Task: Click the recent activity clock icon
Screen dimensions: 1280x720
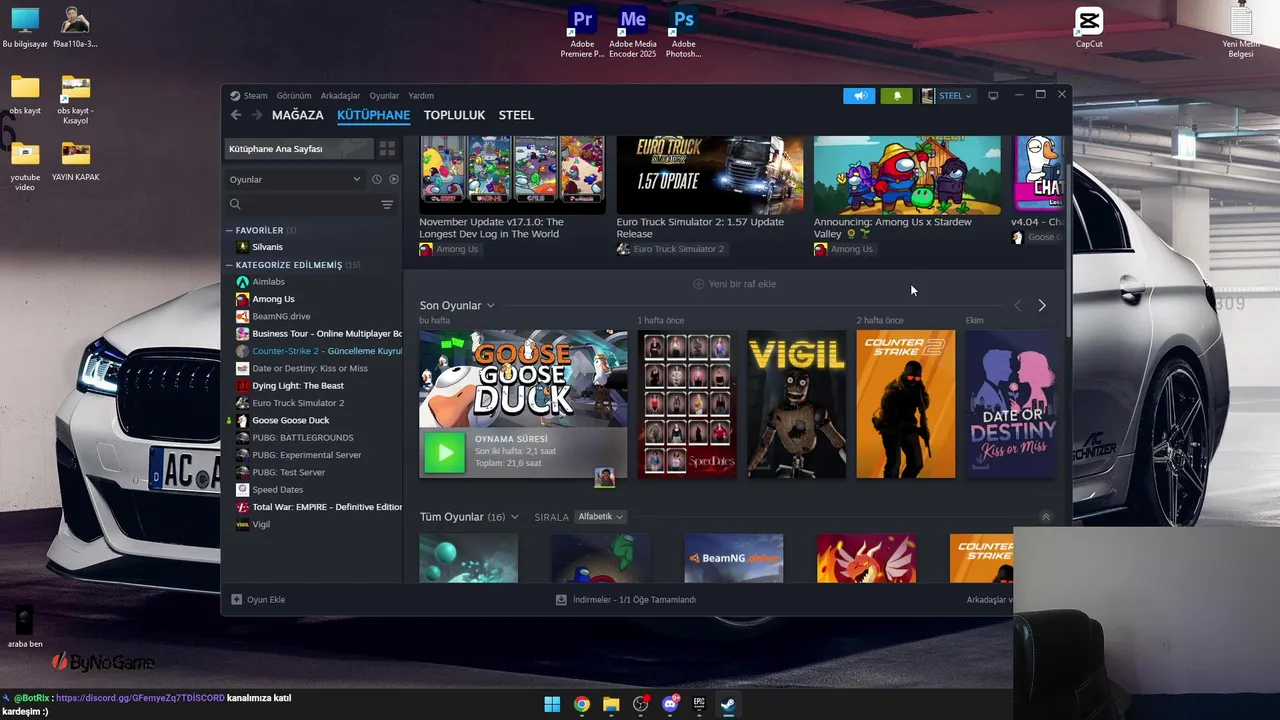Action: [x=377, y=179]
